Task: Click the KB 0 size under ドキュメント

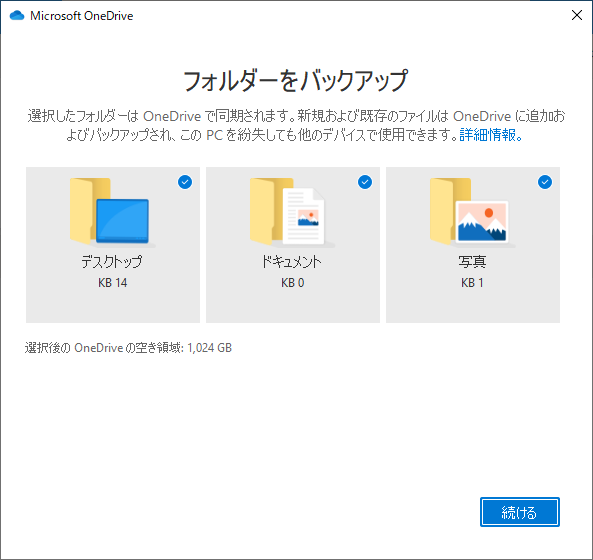Action: click(292, 283)
